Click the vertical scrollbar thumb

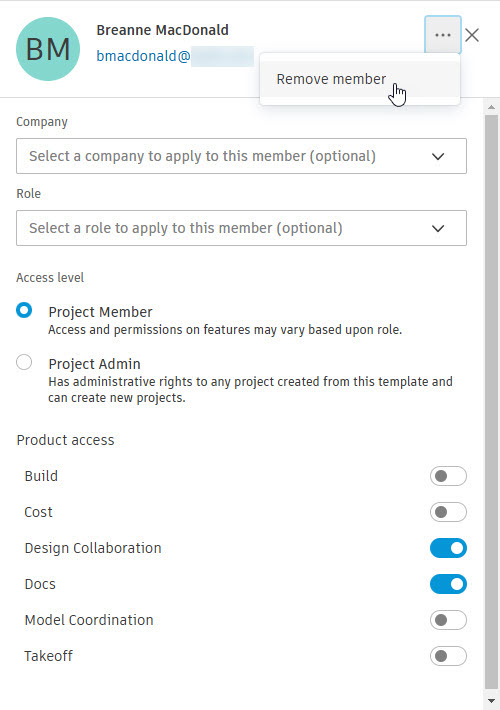[491, 401]
